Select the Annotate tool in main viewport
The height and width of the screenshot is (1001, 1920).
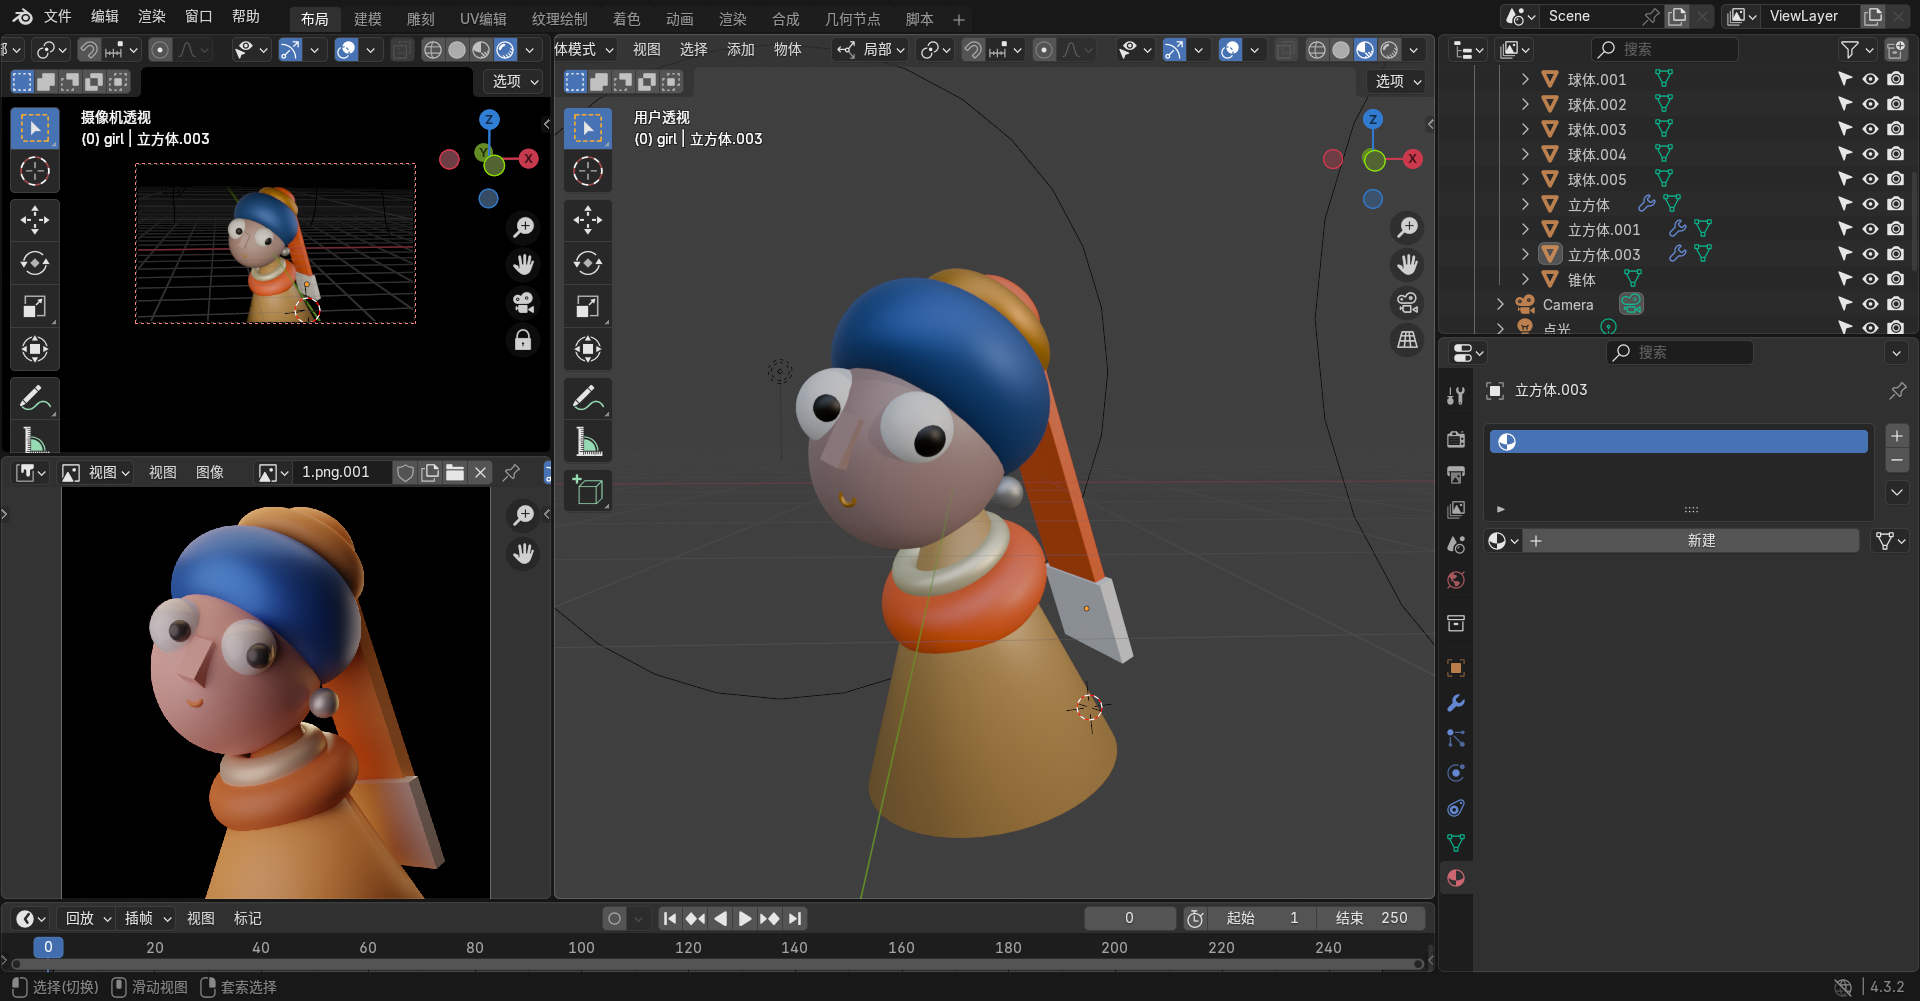[x=588, y=398]
